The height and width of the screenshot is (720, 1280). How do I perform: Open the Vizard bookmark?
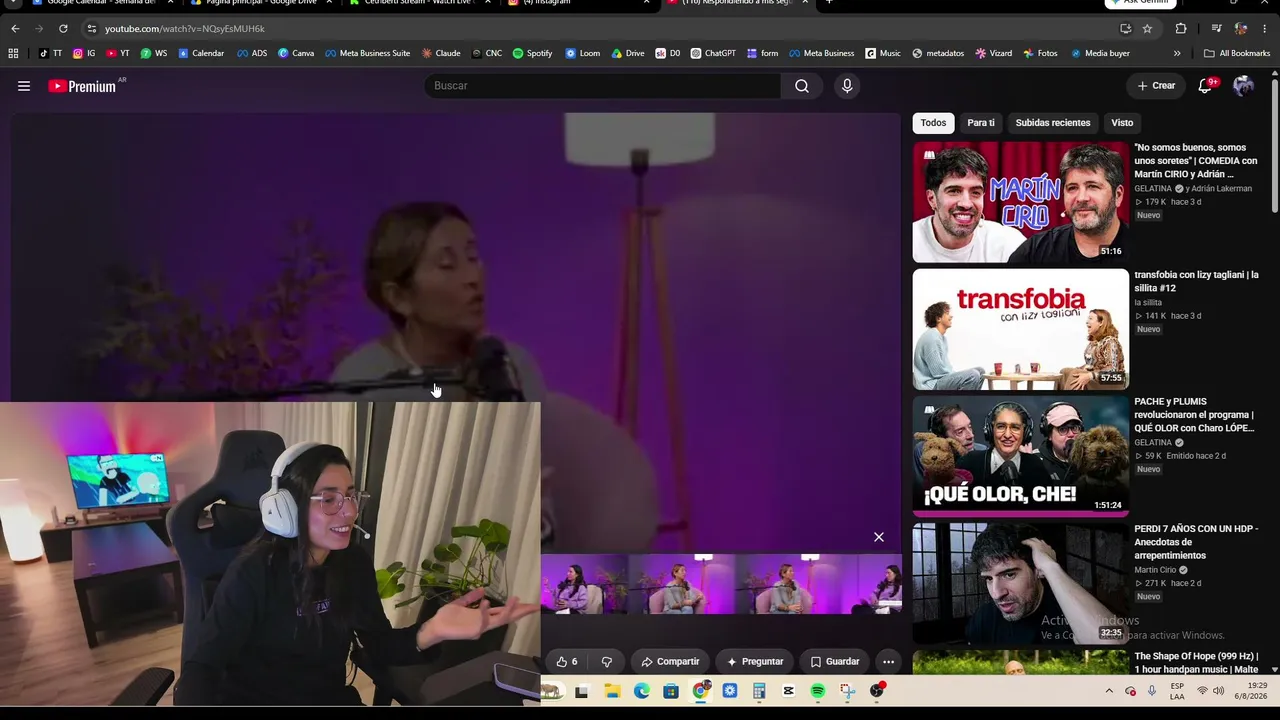tap(994, 53)
